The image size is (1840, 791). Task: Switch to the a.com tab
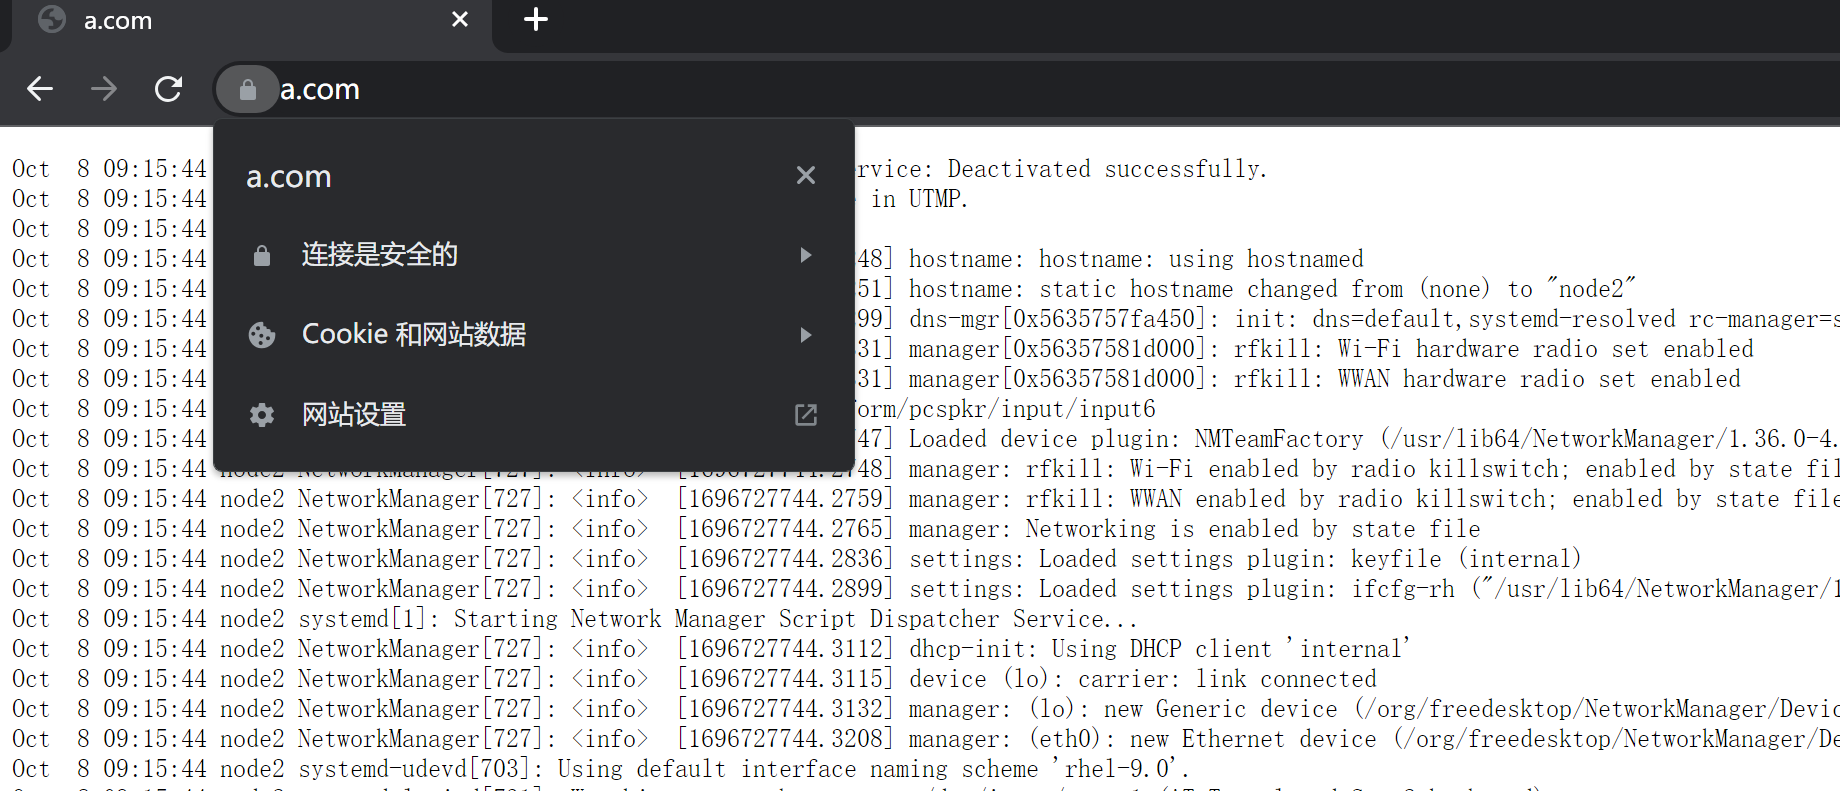[200, 21]
